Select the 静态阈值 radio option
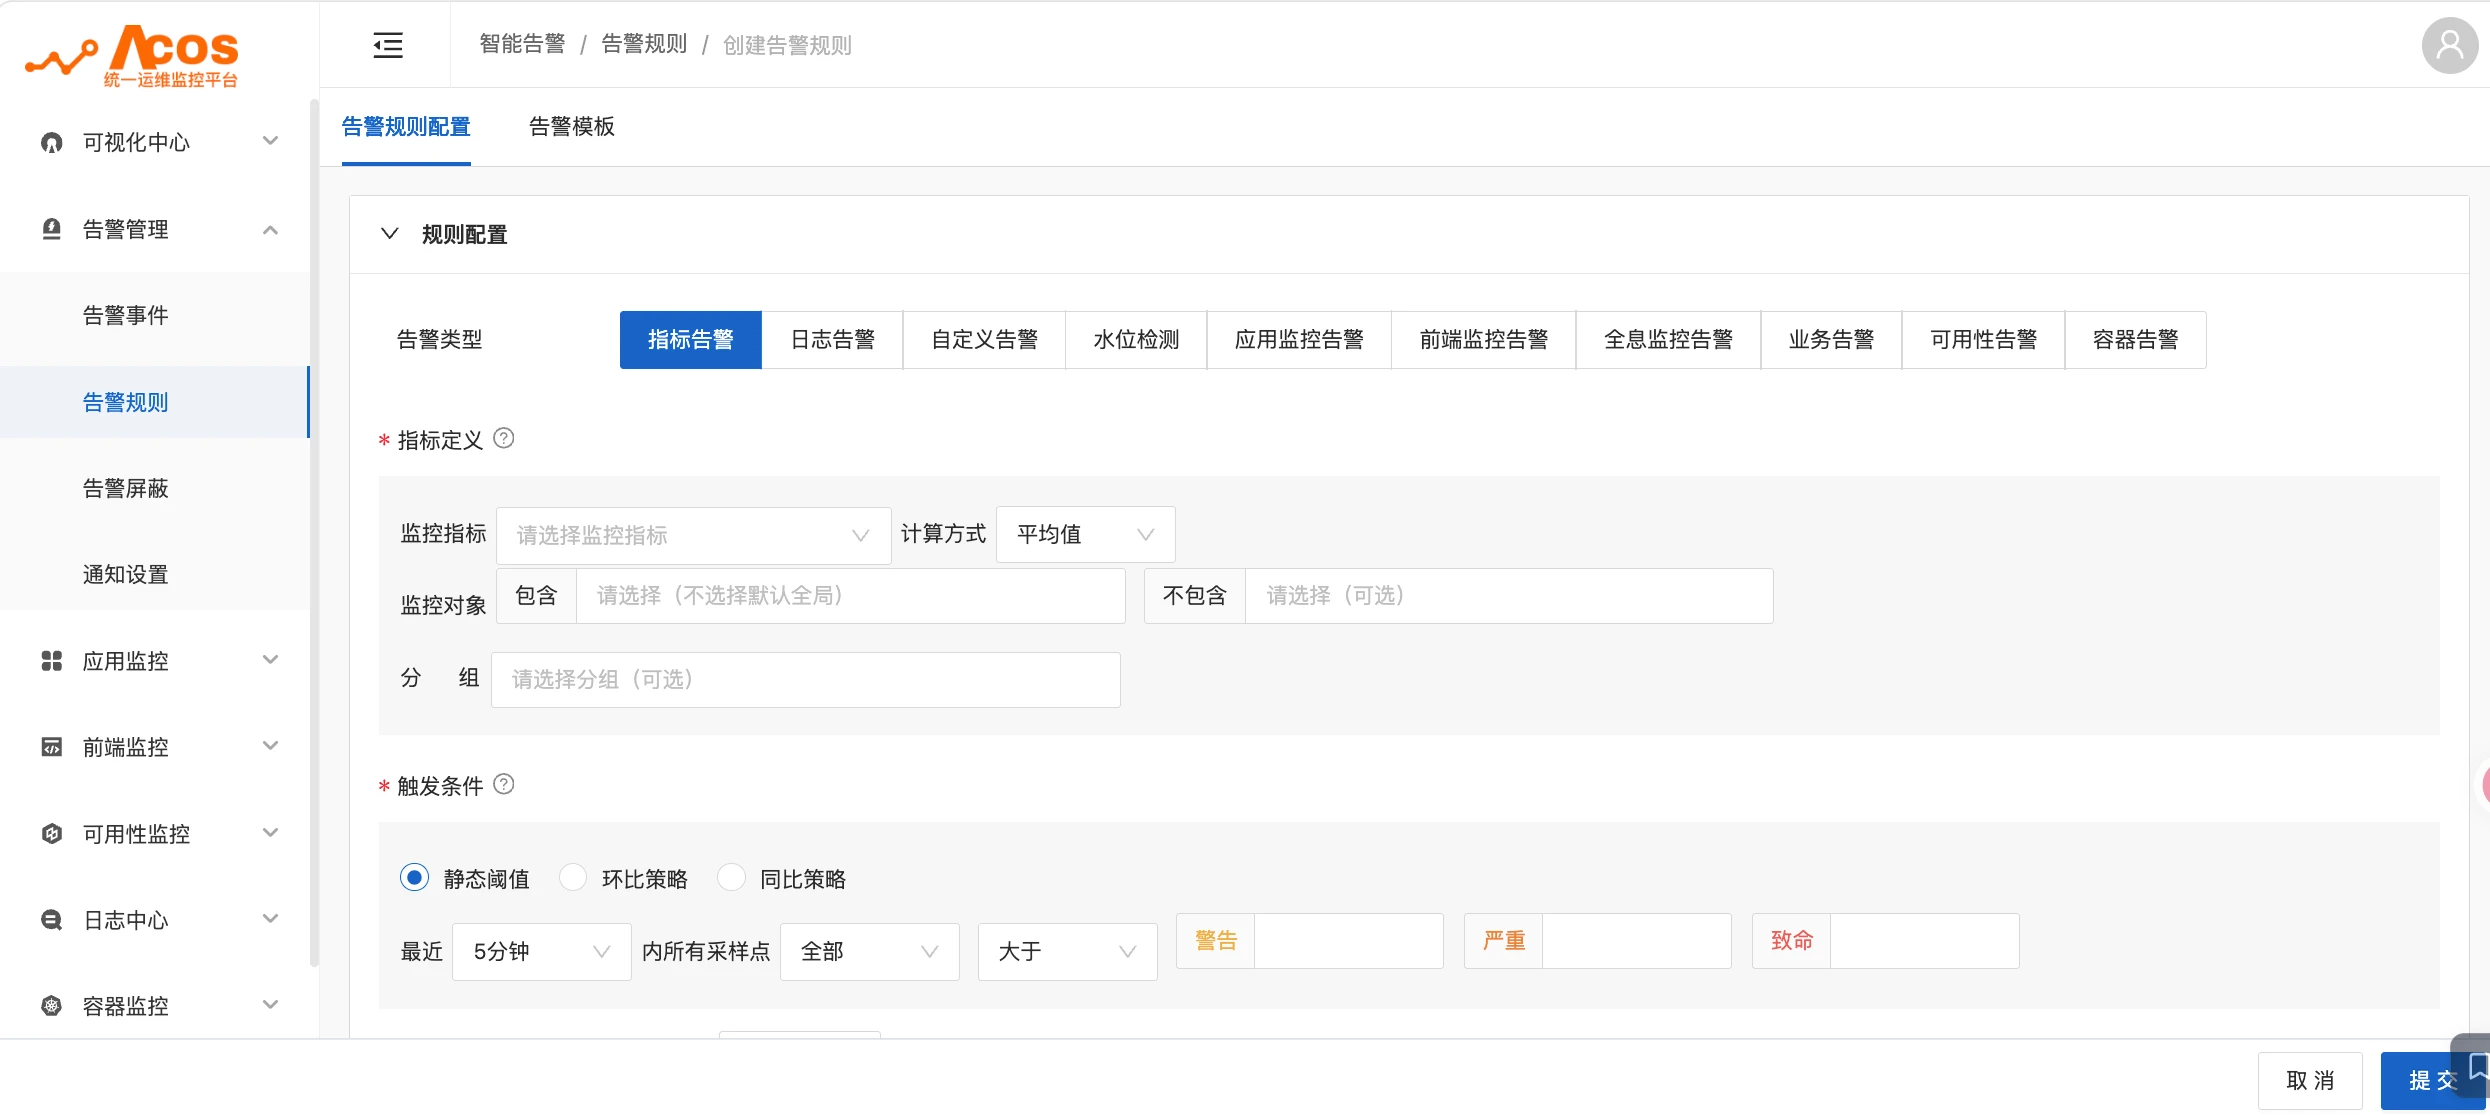 414,877
